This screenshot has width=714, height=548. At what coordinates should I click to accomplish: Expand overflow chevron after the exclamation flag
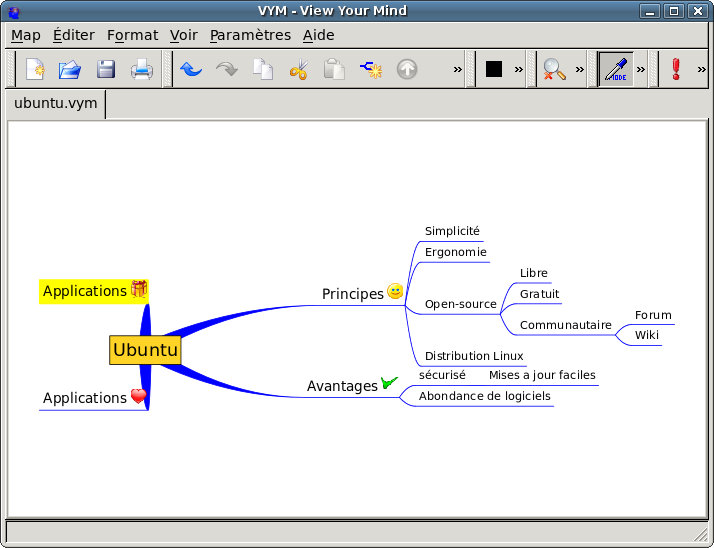click(701, 70)
